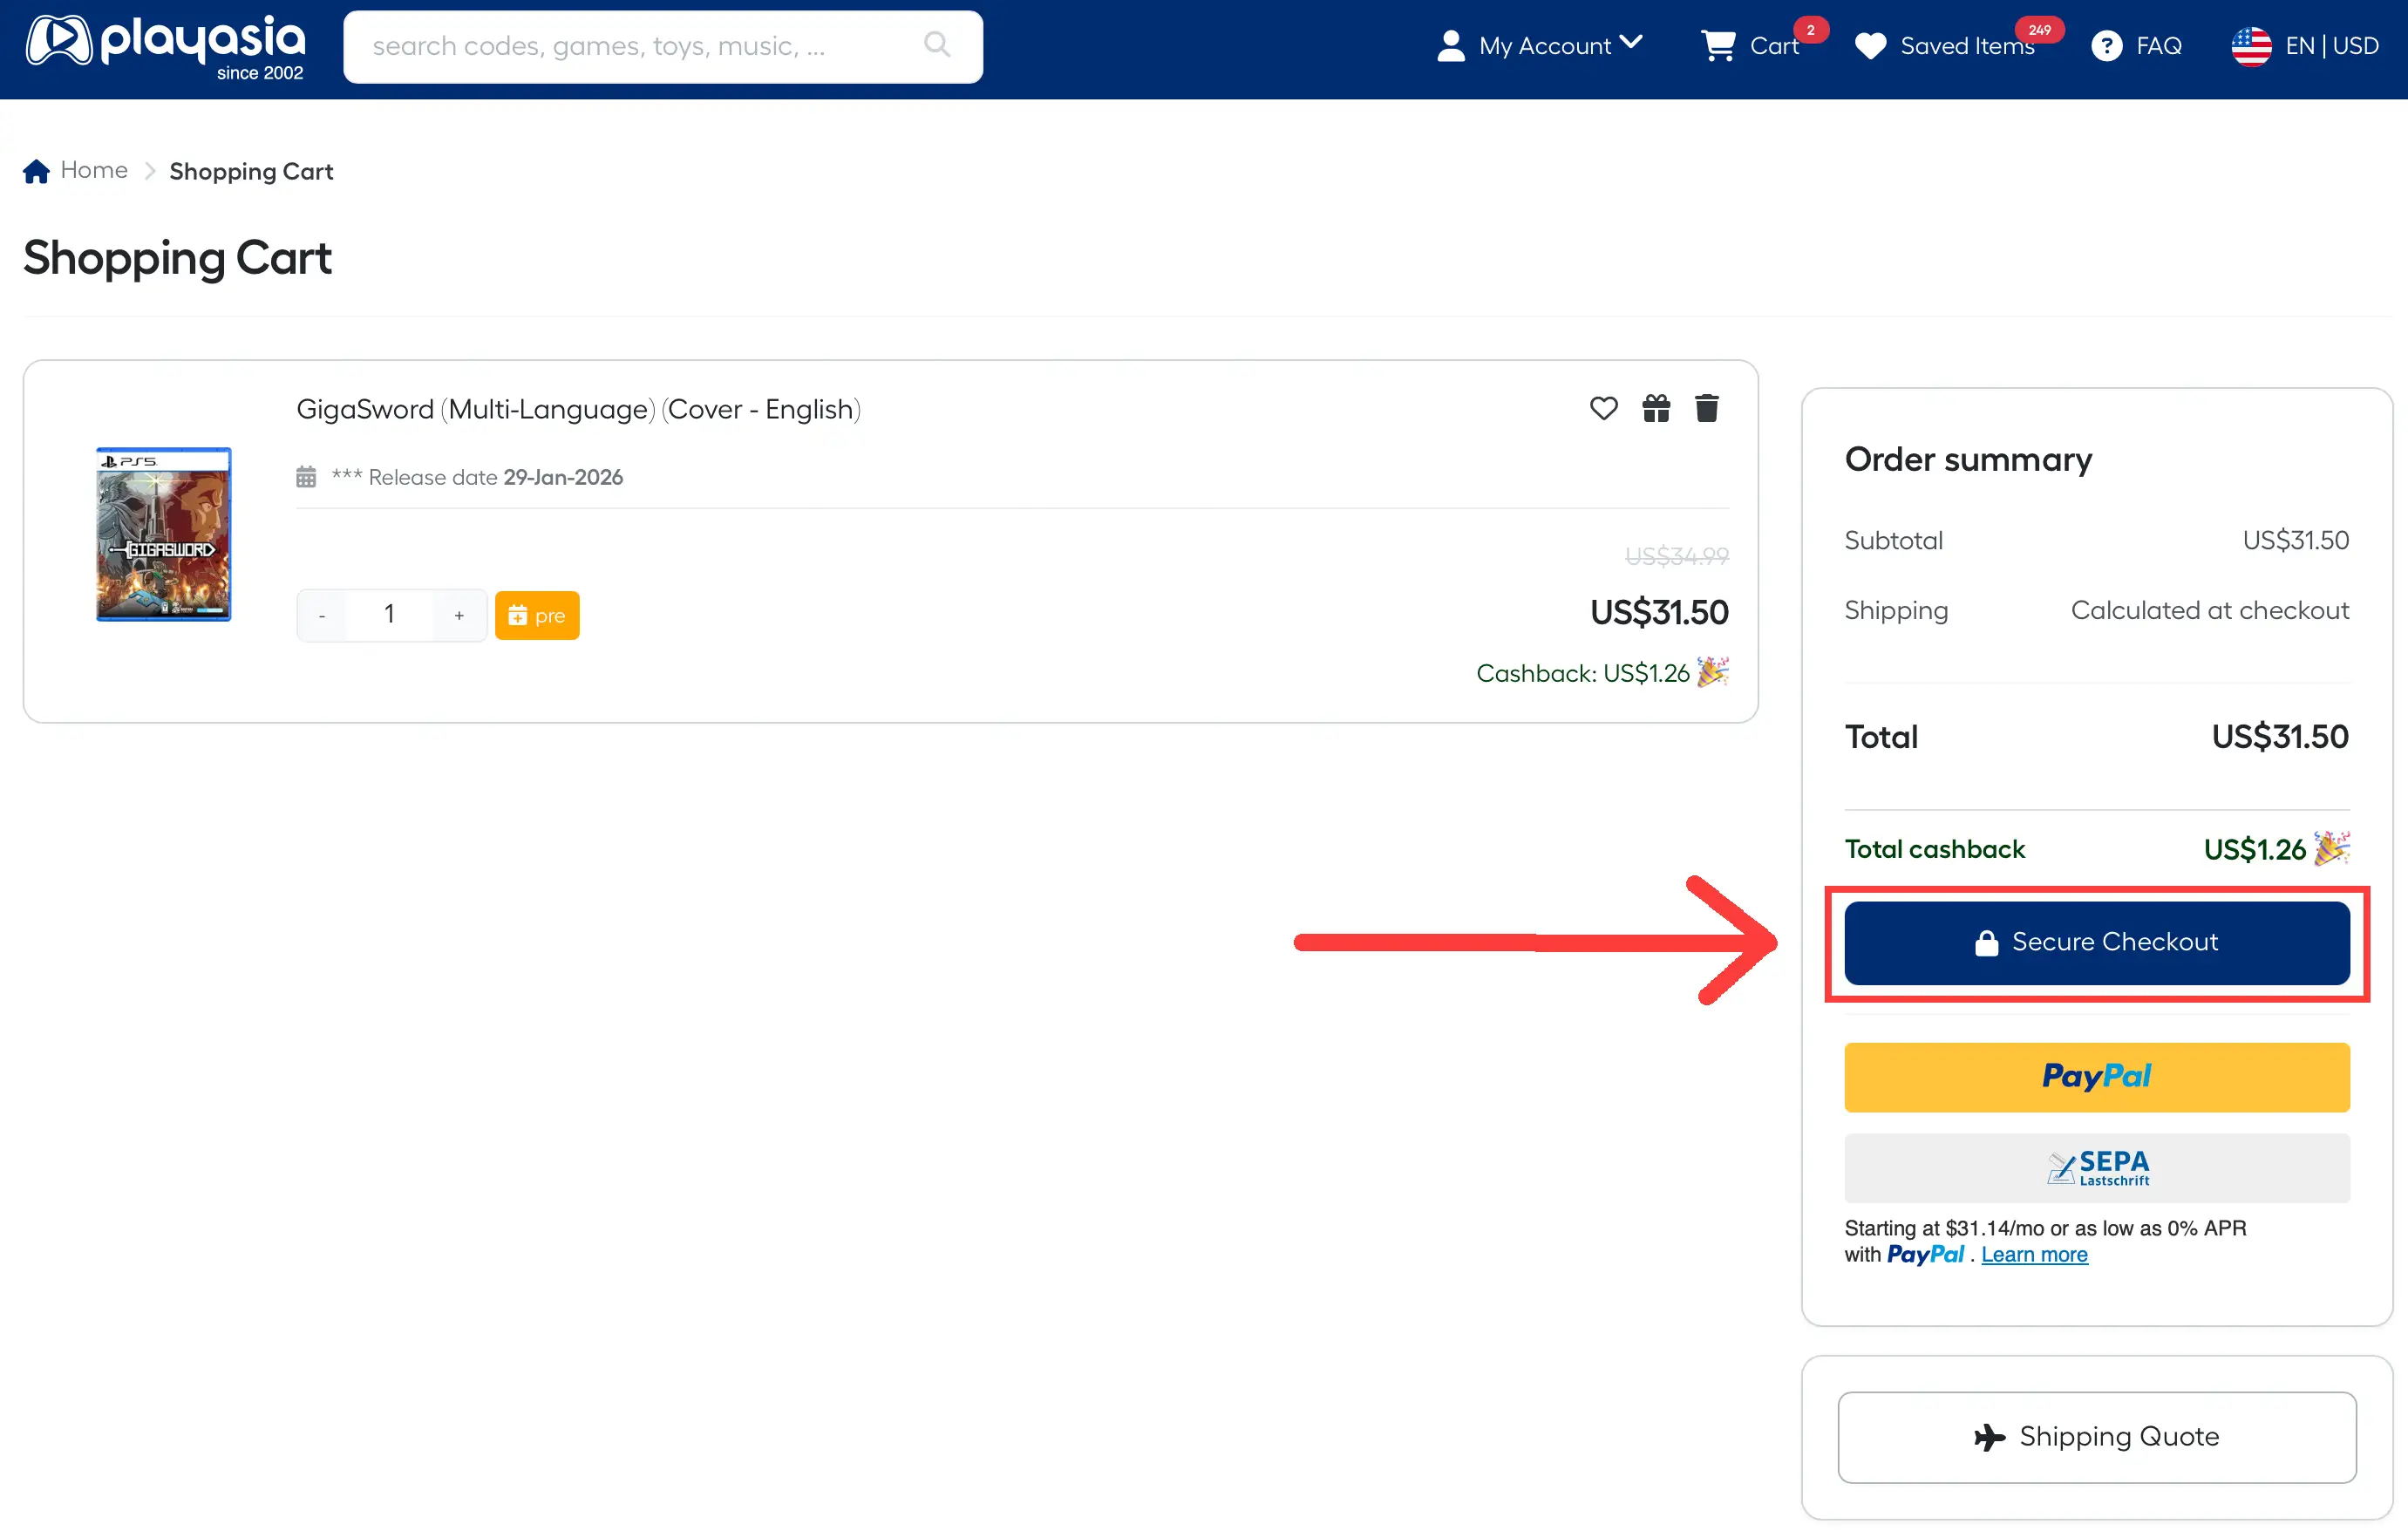Click the Playasia logo
The height and width of the screenshot is (1531, 2408).
pos(165,45)
